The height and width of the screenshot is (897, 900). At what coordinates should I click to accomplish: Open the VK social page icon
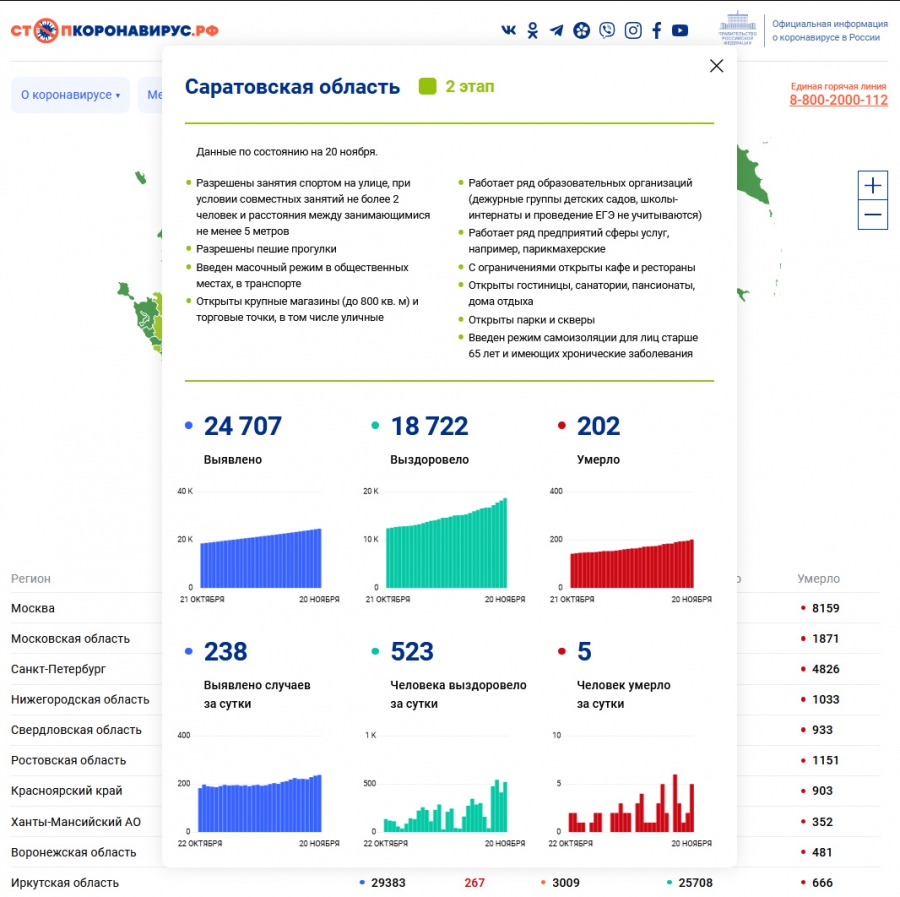tap(509, 30)
